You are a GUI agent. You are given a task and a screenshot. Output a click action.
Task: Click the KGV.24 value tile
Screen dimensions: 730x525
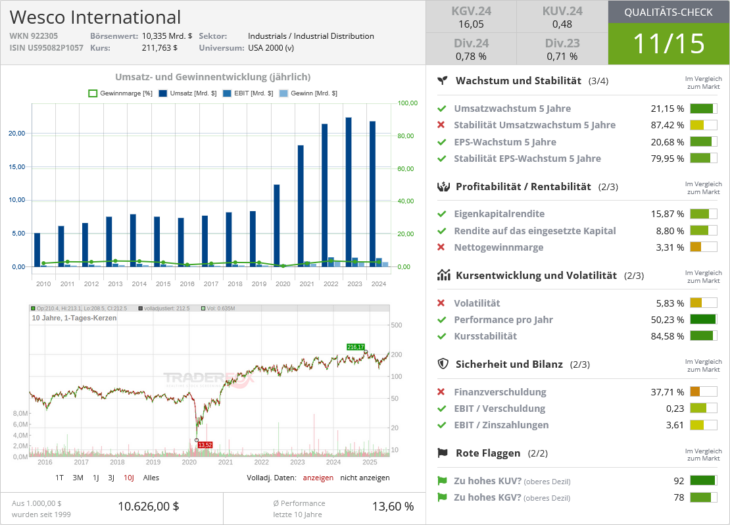(471, 17)
